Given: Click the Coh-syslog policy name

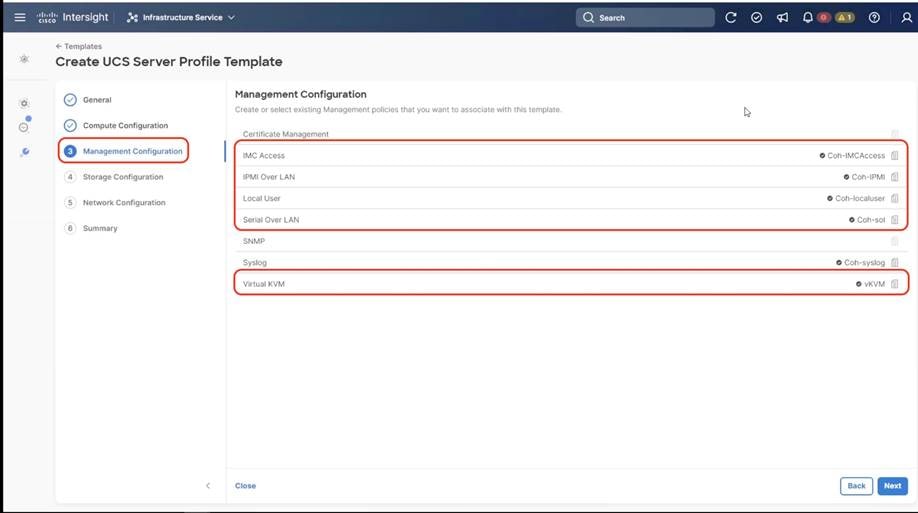Looking at the screenshot, I should [x=864, y=262].
